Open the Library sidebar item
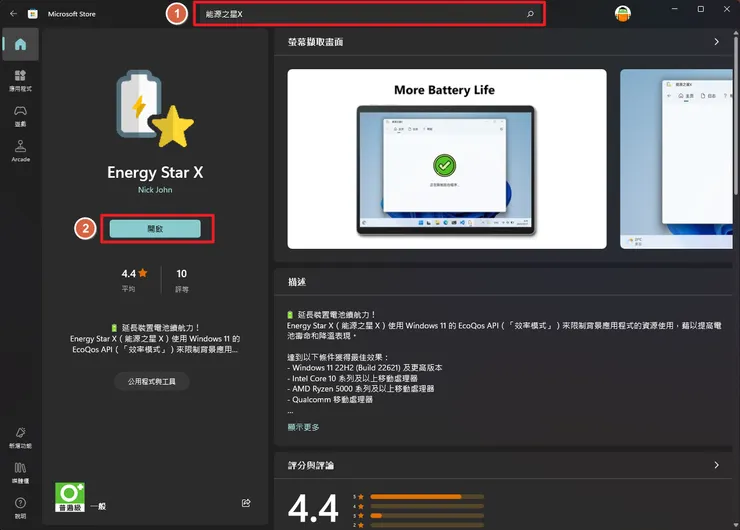740x530 pixels. (x=20, y=472)
